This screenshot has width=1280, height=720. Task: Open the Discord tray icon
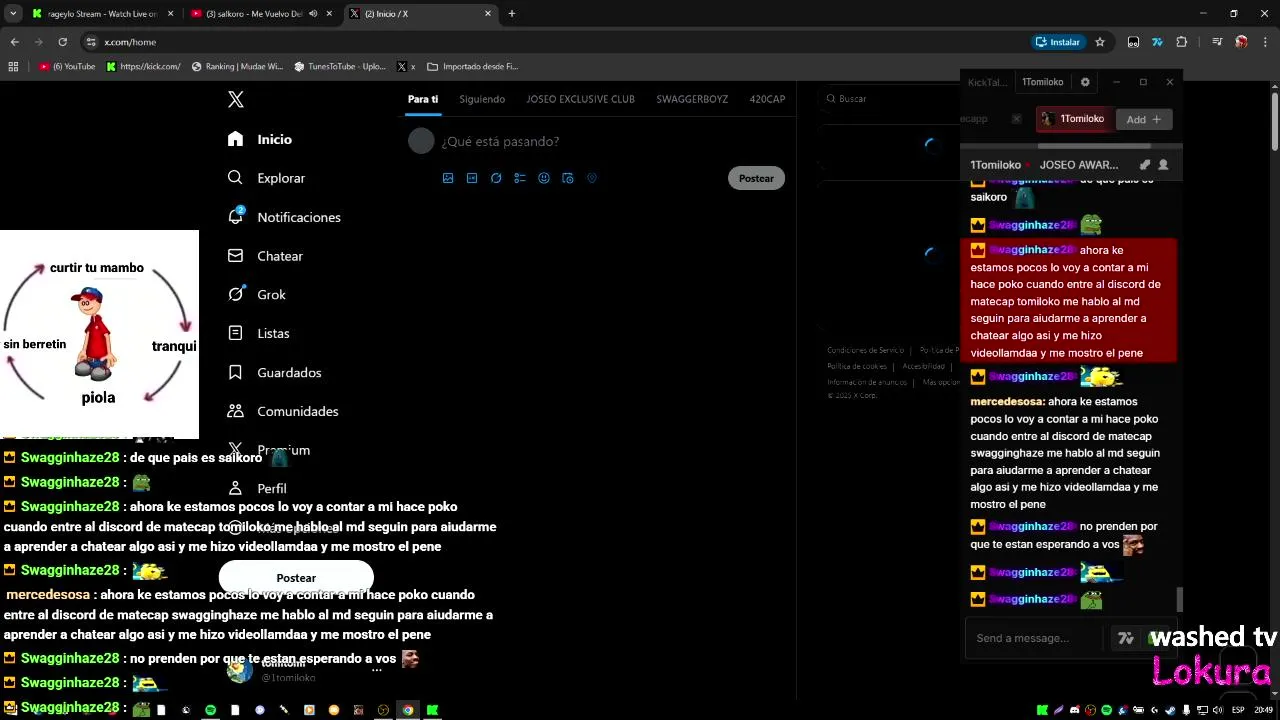(x=1075, y=710)
